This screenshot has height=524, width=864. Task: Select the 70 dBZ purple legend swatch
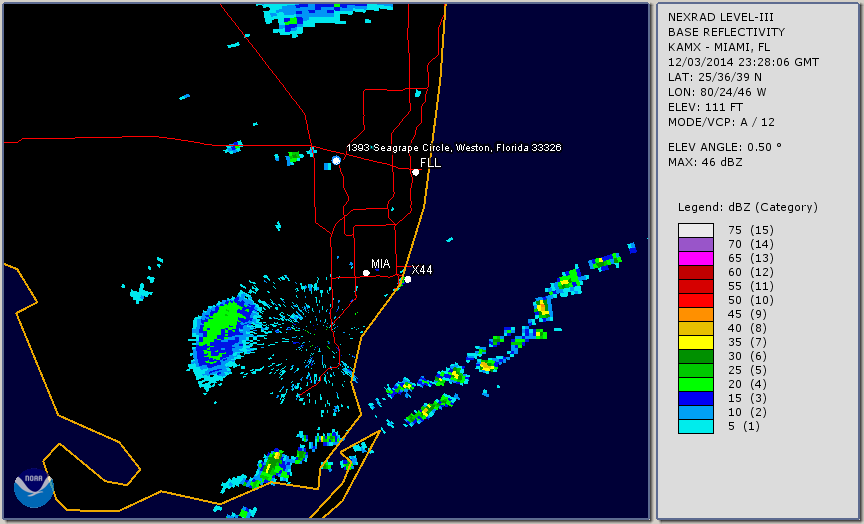(696, 244)
